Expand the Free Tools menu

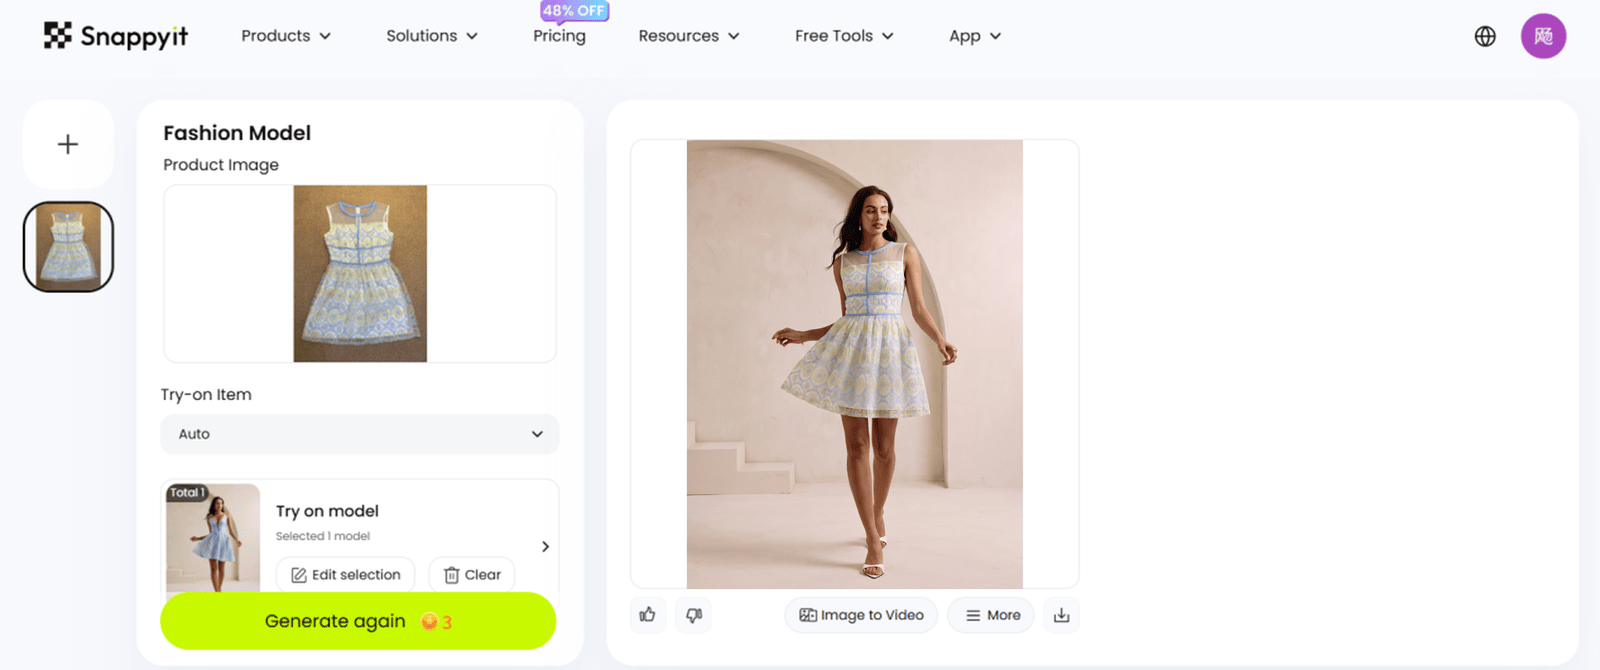tap(844, 36)
